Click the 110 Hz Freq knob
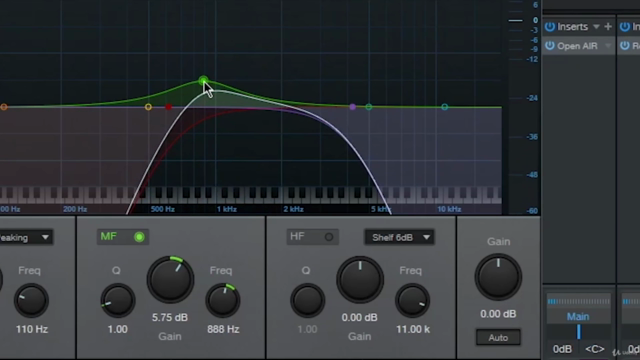640x360 pixels. coord(31,301)
